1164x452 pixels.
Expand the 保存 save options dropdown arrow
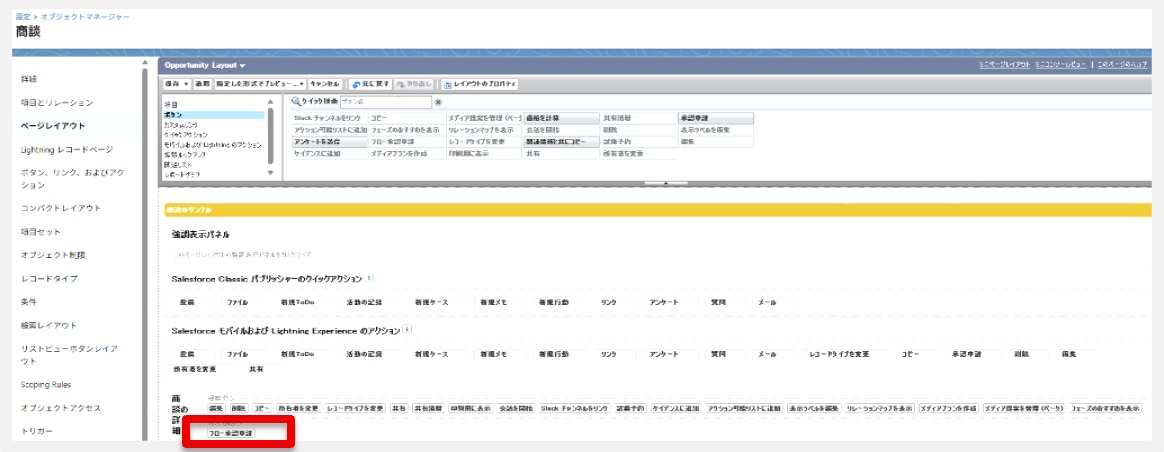pyautogui.click(x=186, y=84)
